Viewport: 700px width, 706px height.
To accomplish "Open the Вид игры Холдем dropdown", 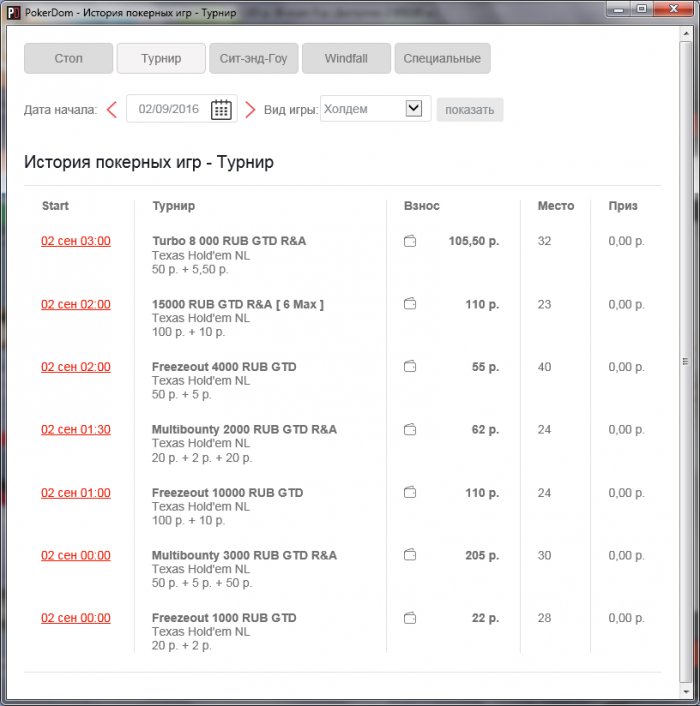I will coord(375,109).
